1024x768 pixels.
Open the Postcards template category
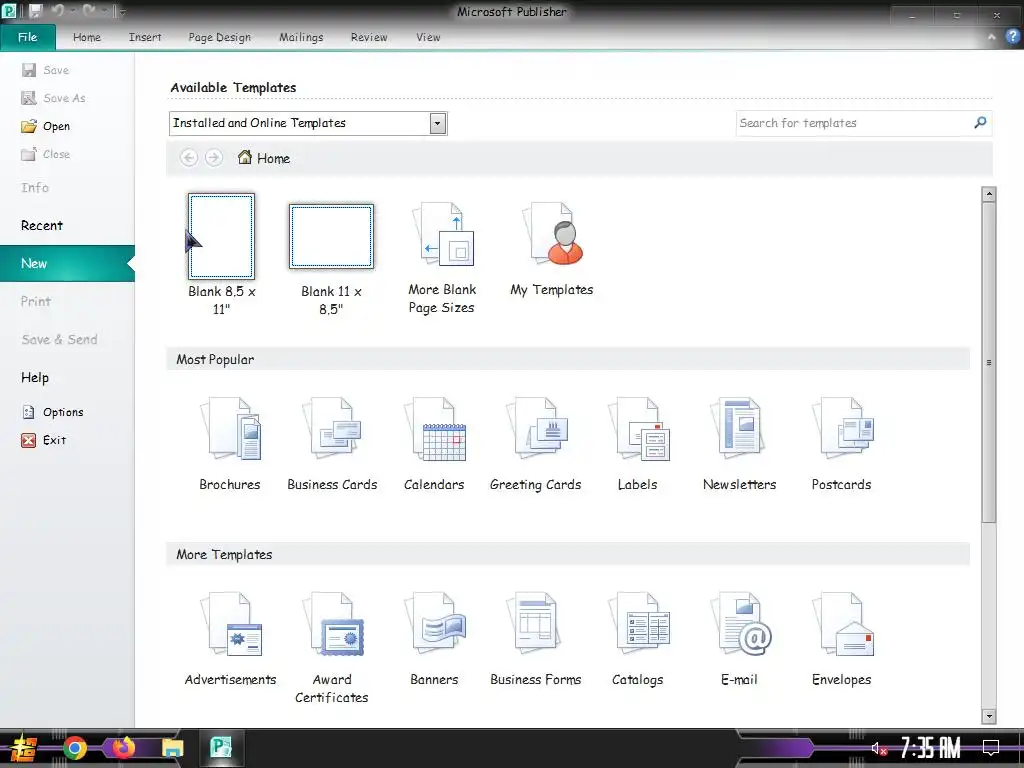coord(842,444)
